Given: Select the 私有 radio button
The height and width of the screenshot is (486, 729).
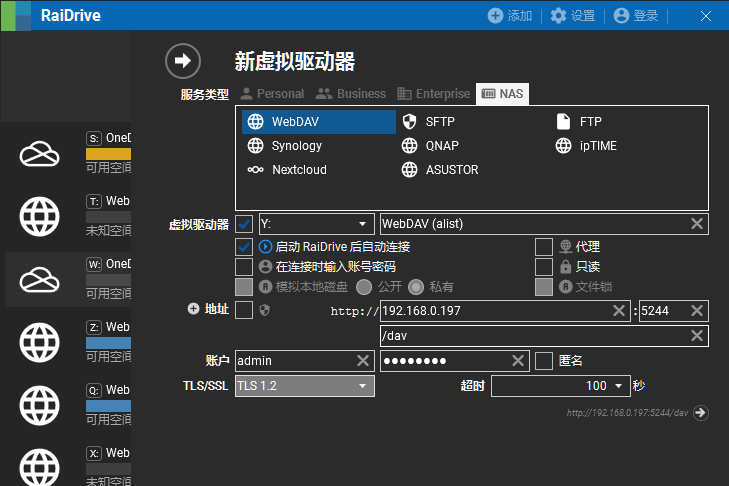Looking at the screenshot, I should click(x=416, y=287).
